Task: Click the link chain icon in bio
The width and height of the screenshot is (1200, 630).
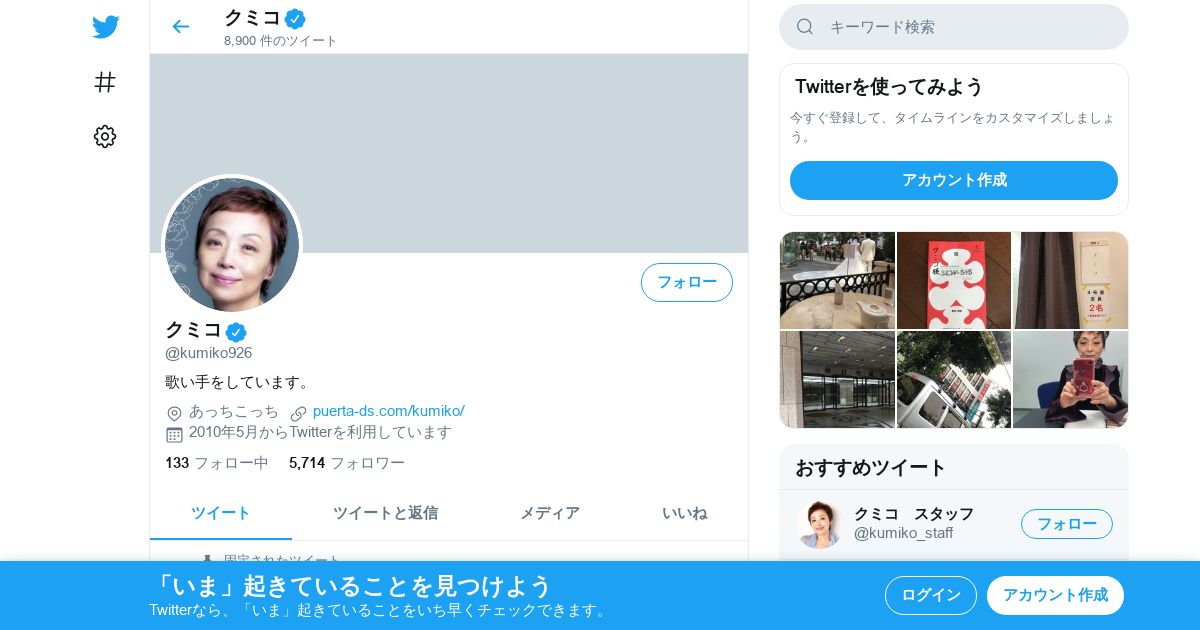Action: (298, 412)
